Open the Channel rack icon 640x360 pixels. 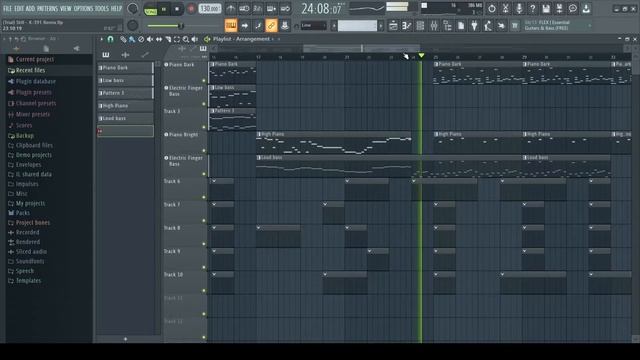click(x=420, y=26)
